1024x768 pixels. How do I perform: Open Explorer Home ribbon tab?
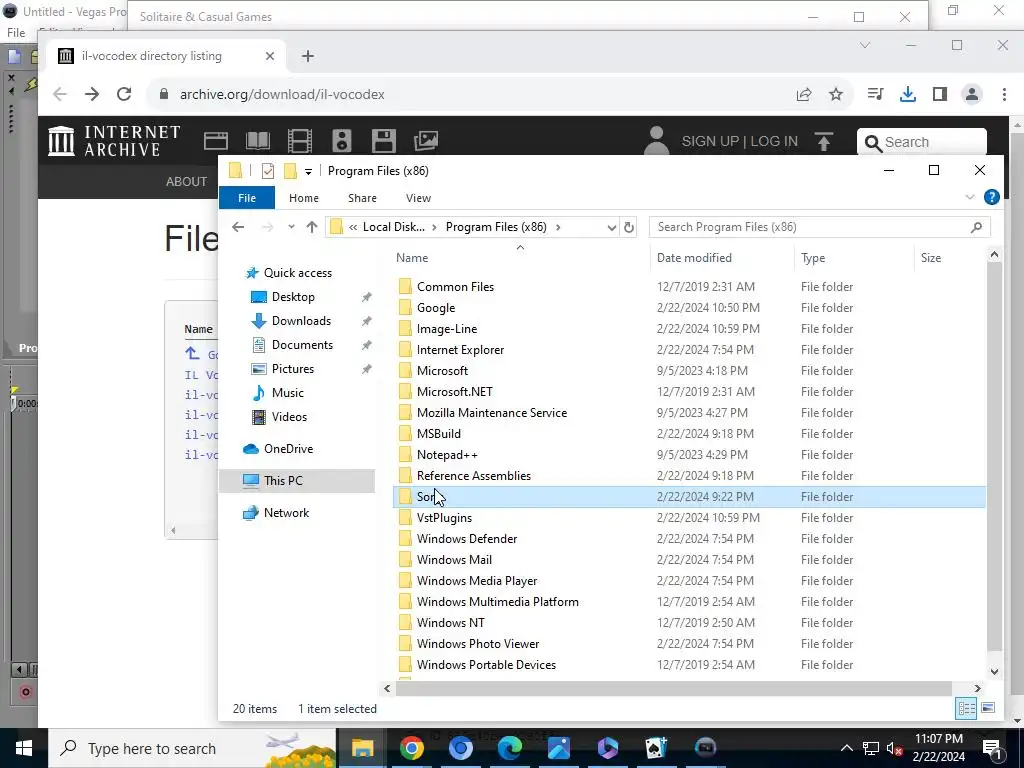coord(304,198)
